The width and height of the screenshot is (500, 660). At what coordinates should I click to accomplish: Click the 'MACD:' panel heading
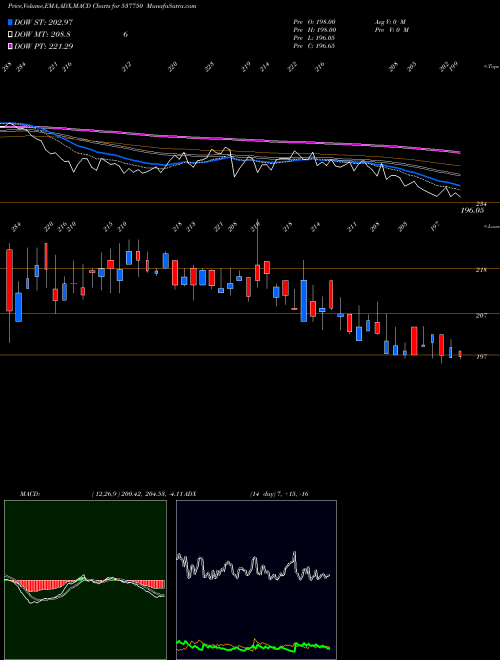click(x=30, y=494)
